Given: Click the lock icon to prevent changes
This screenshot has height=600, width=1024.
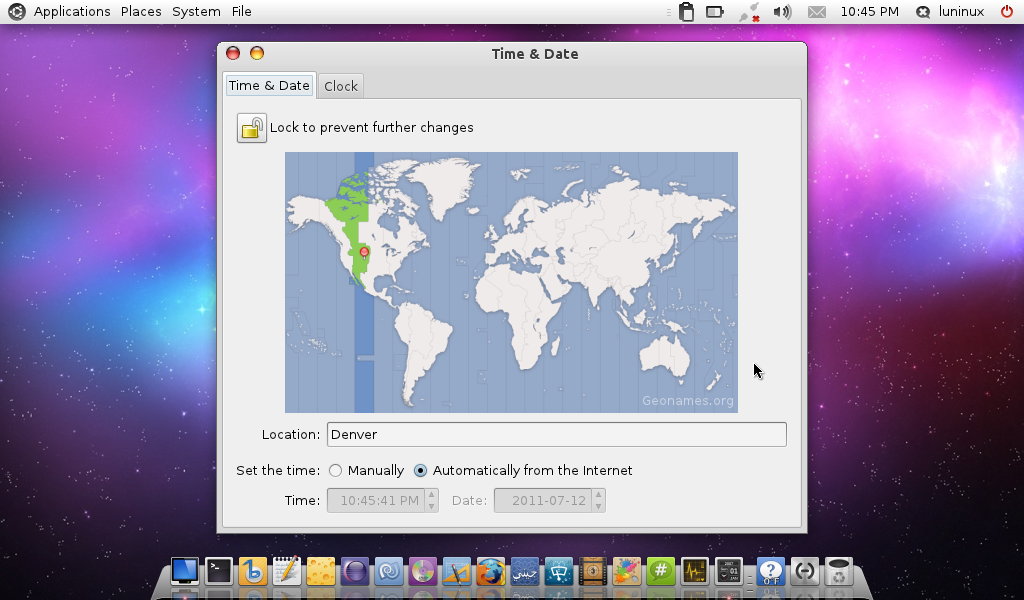Looking at the screenshot, I should pos(251,128).
